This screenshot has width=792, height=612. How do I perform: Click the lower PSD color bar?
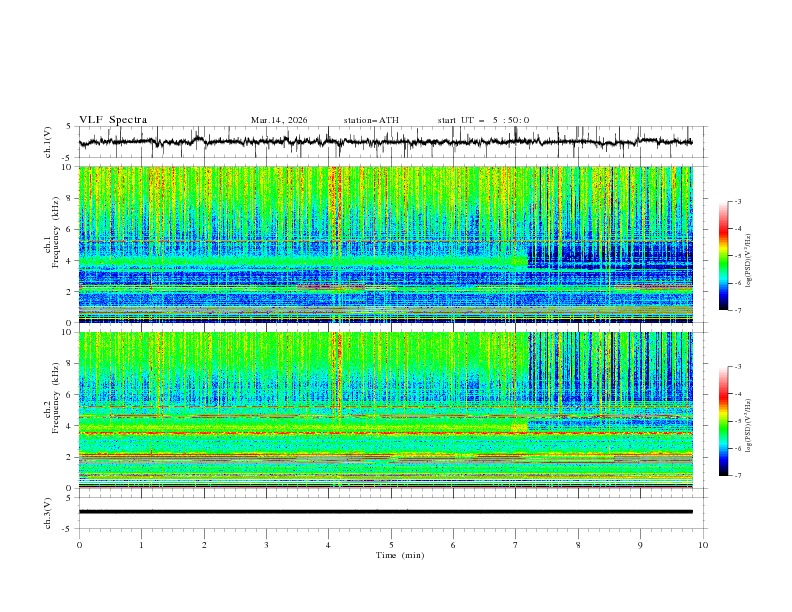[724, 421]
